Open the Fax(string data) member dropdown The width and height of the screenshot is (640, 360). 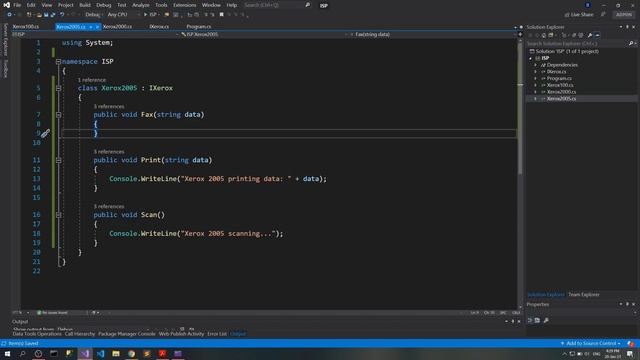pos(433,35)
